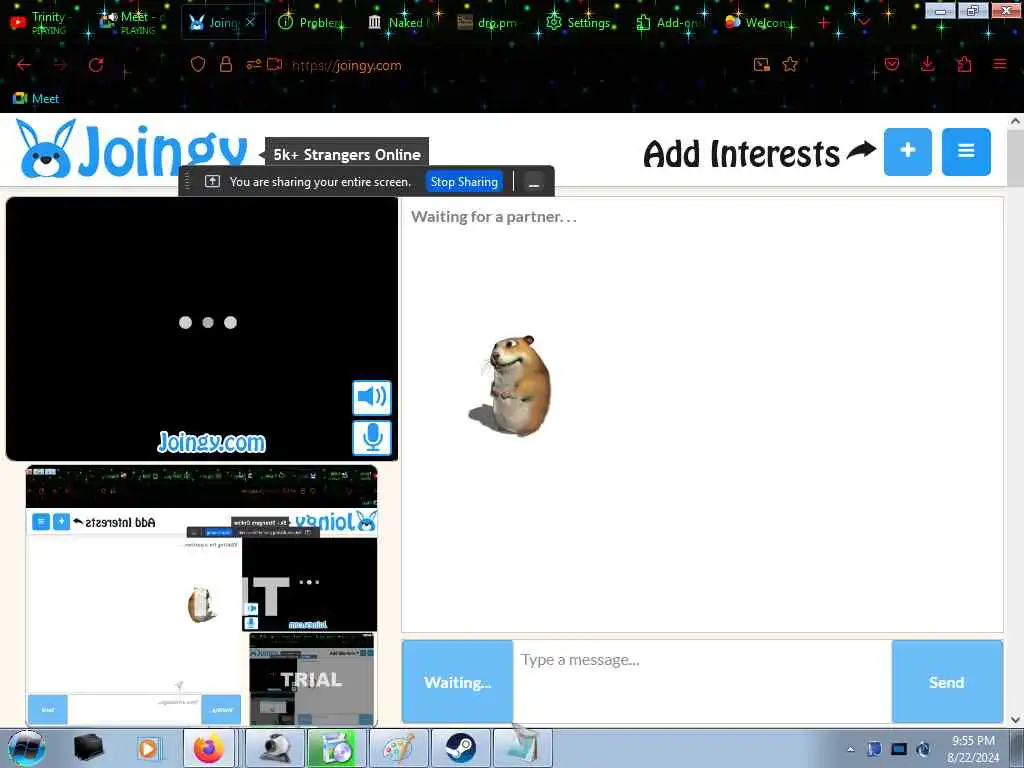The width and height of the screenshot is (1024, 768).
Task: Go back with the back arrow
Action: [x=24, y=65]
